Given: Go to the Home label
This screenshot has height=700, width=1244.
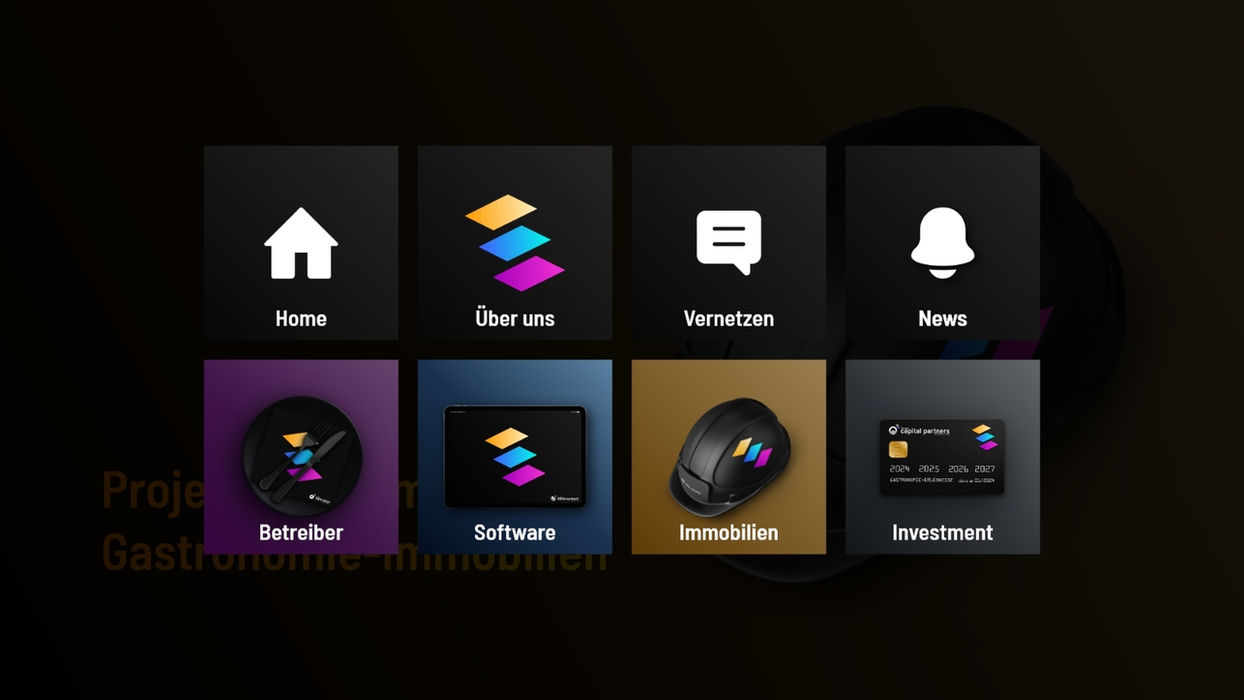Looking at the screenshot, I should pyautogui.click(x=301, y=318).
